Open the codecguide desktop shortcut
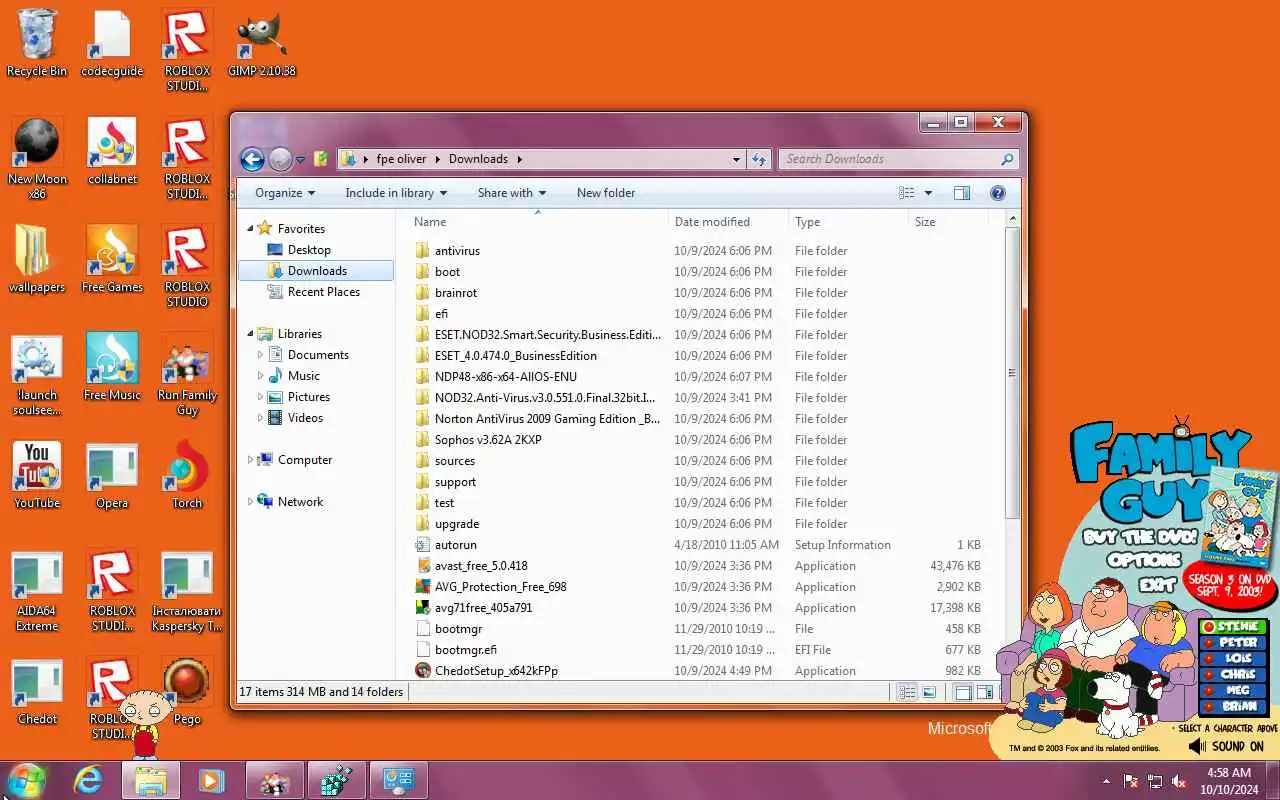Viewport: 1280px width, 800px height. point(112,44)
